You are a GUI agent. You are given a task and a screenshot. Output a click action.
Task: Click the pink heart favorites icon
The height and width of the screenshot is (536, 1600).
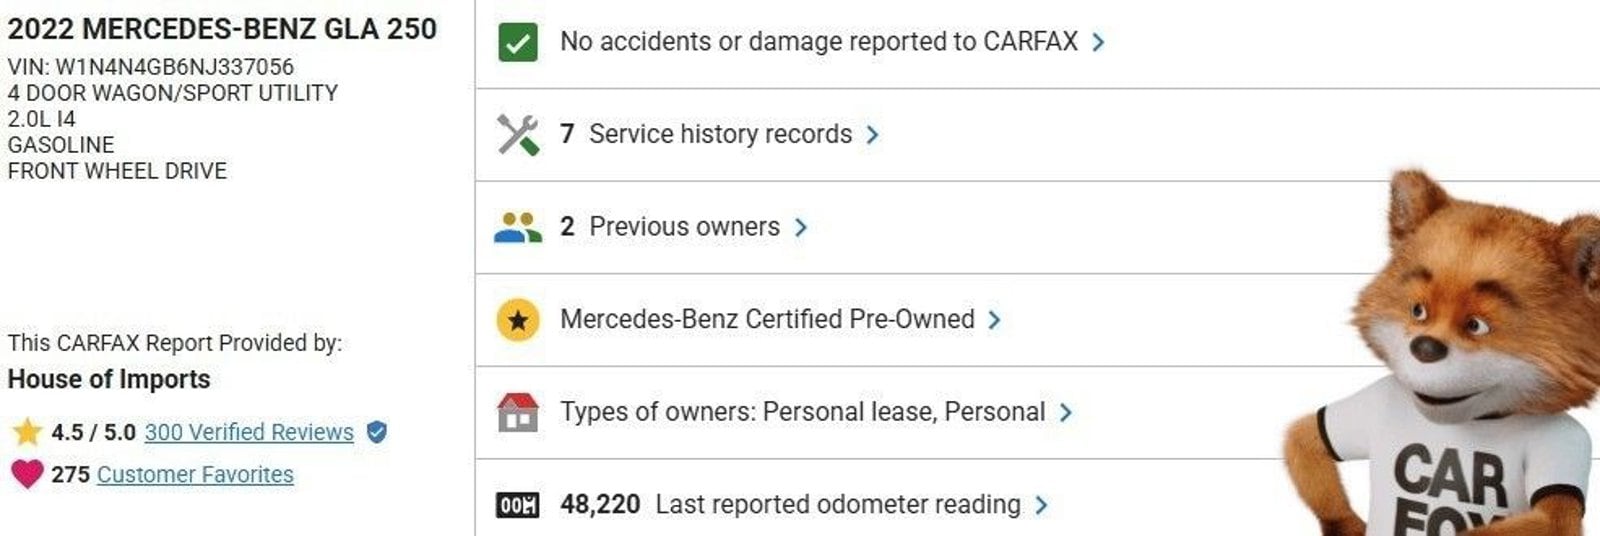[x=27, y=474]
